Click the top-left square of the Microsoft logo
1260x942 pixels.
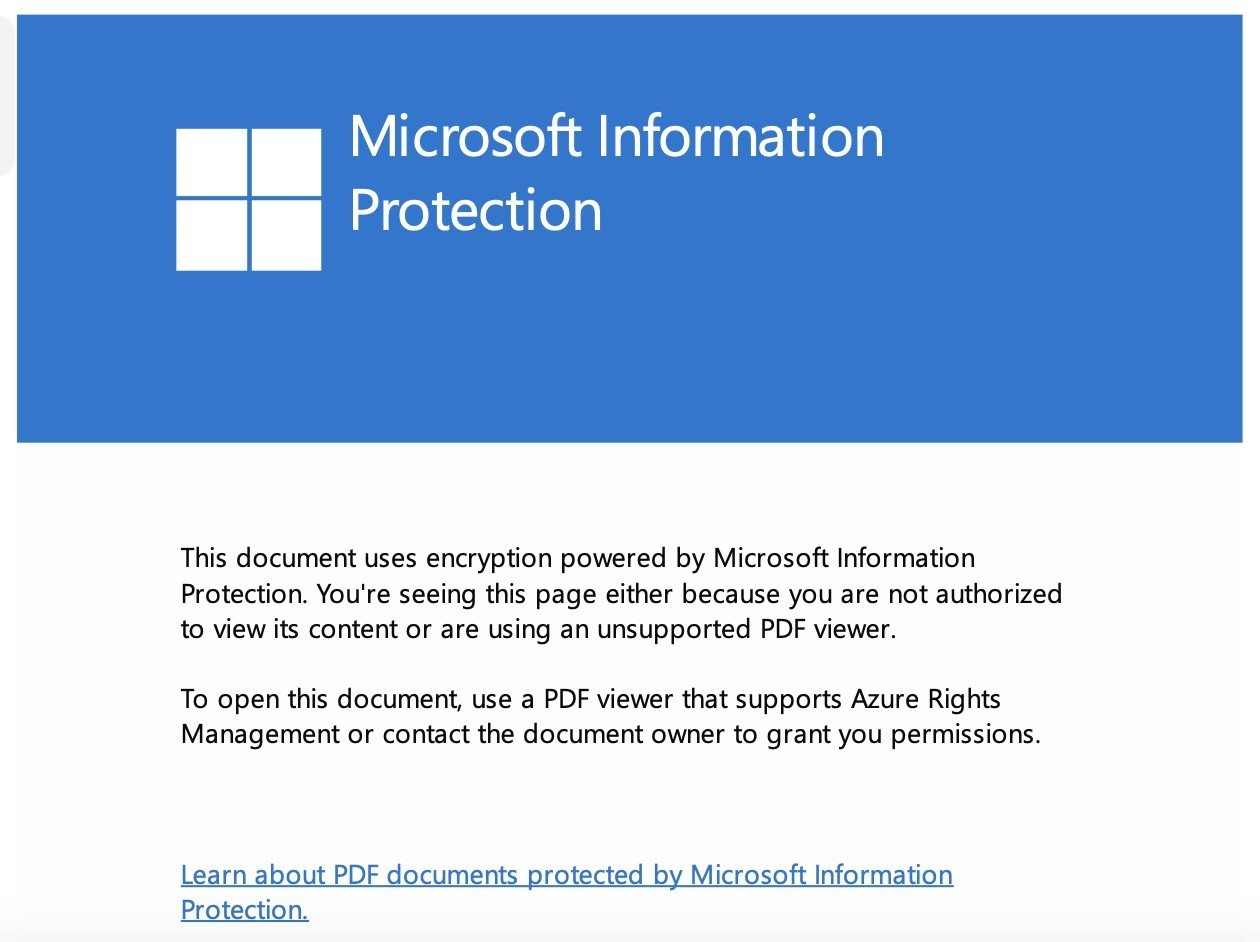click(211, 162)
